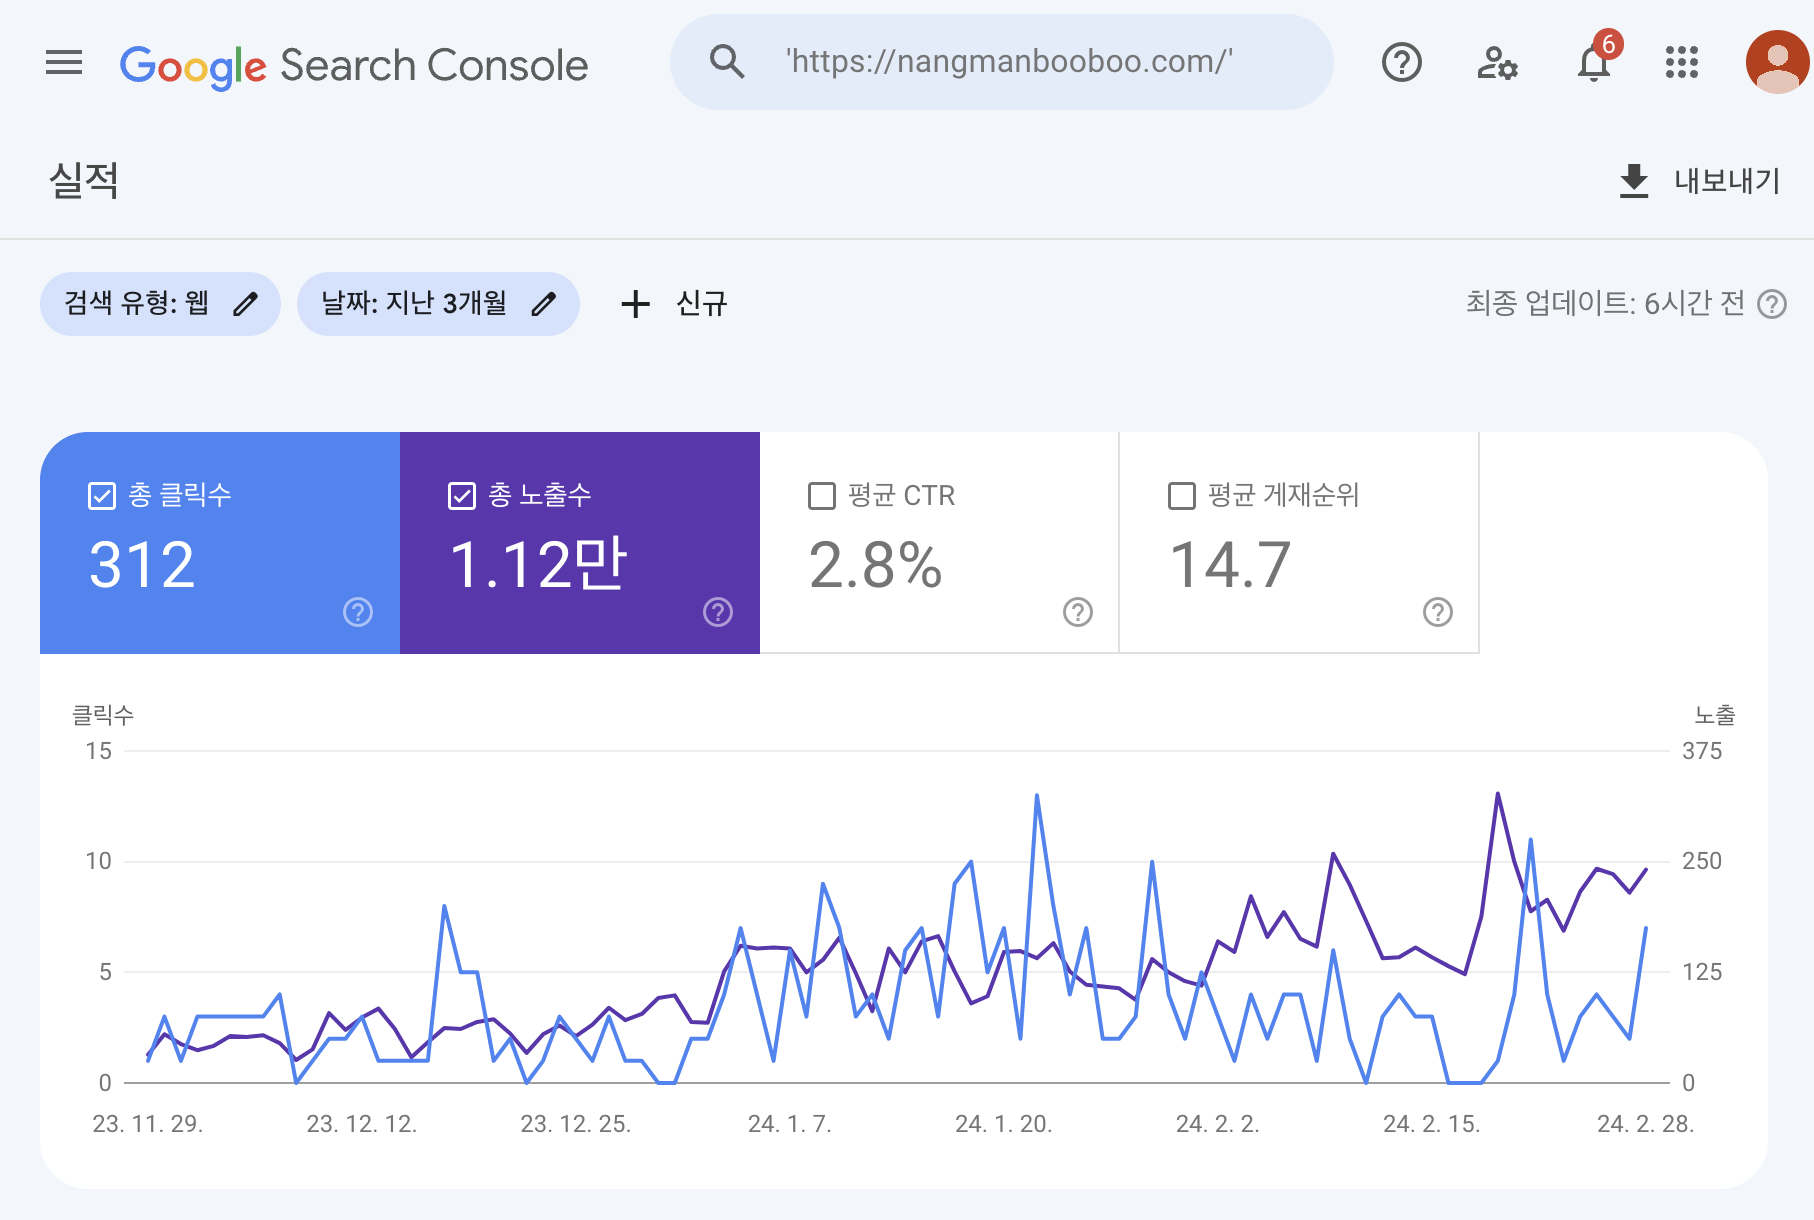Click the 24. 2. 2. date axis label
Image resolution: width=1814 pixels, height=1220 pixels.
[x=1218, y=1124]
